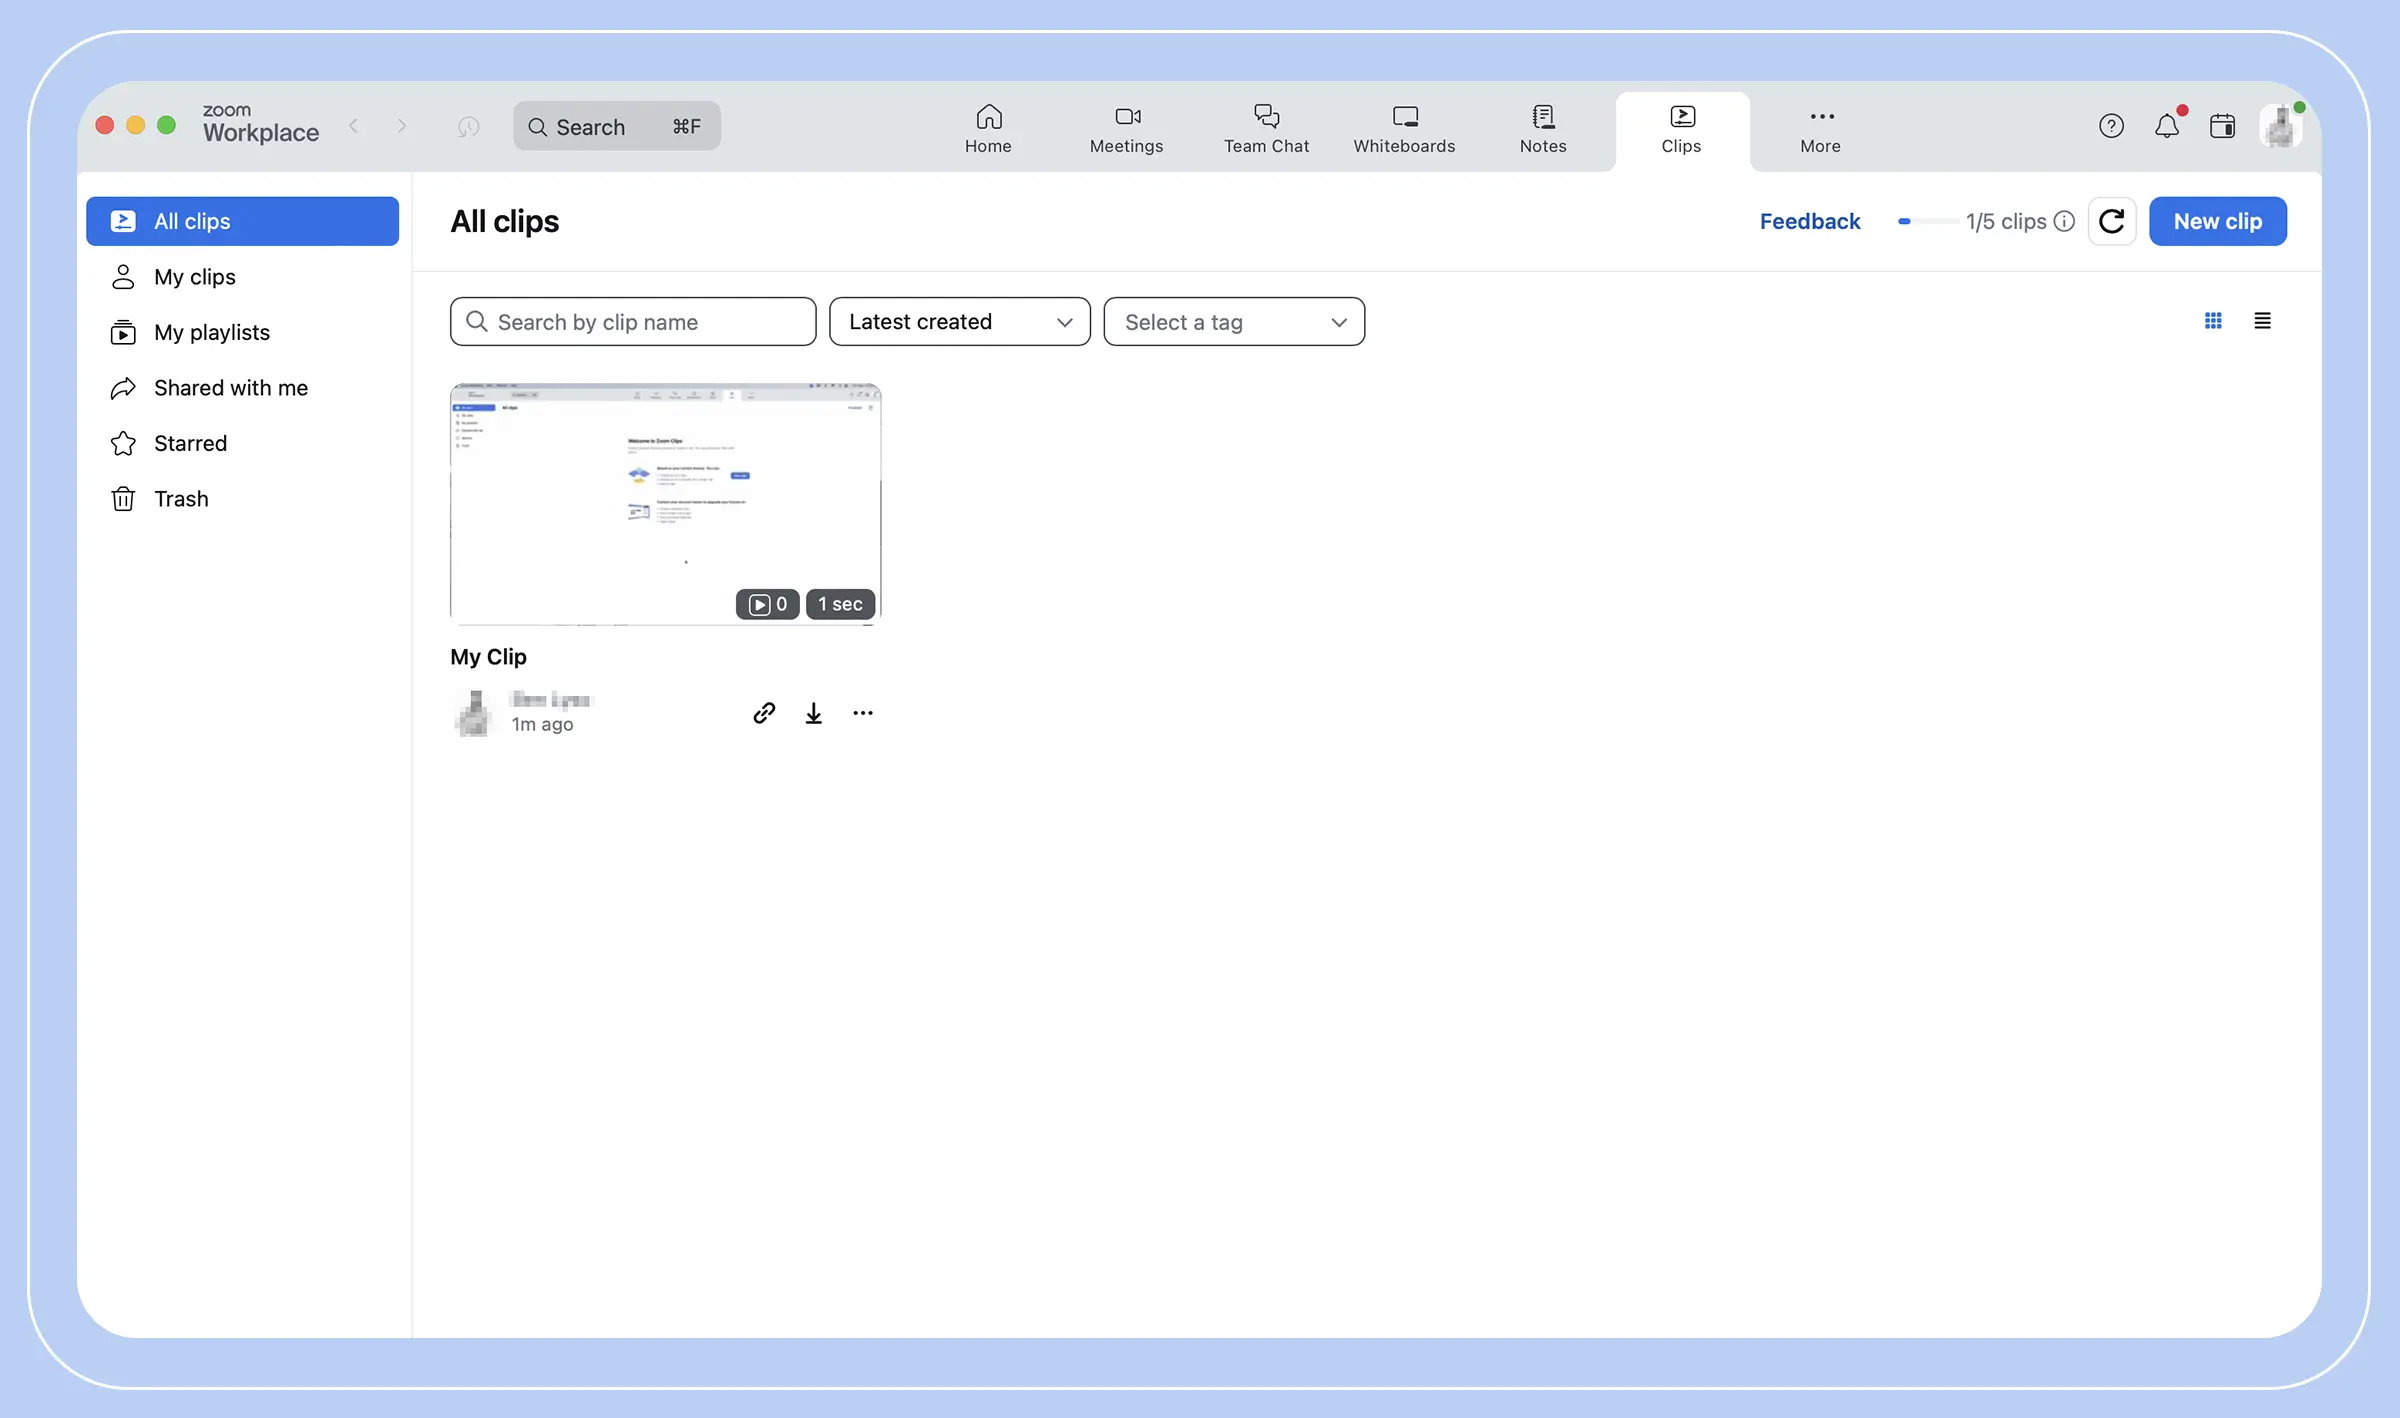Image resolution: width=2400 pixels, height=1418 pixels.
Task: Download My Clip
Action: click(x=814, y=713)
